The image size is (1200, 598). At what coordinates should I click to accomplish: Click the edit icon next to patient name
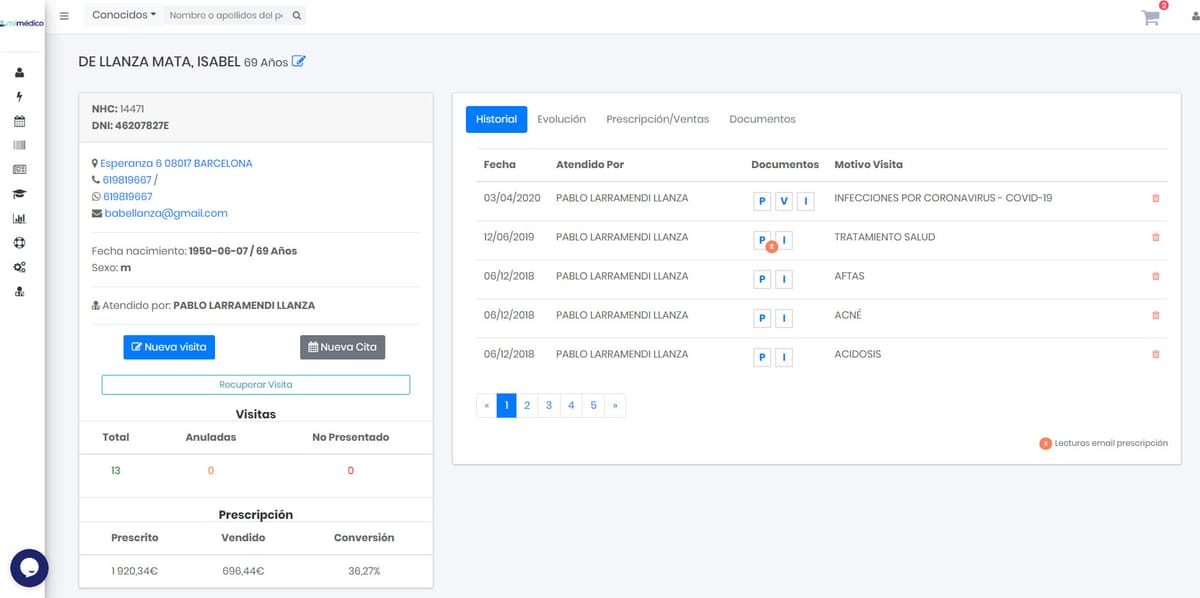pos(298,62)
